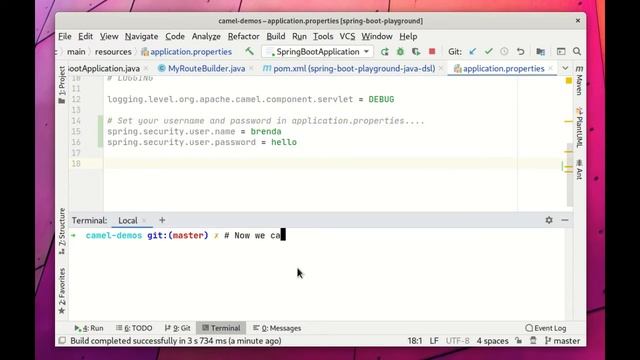Open terminal settings gear icon
This screenshot has height=360, width=640.
click(x=549, y=220)
